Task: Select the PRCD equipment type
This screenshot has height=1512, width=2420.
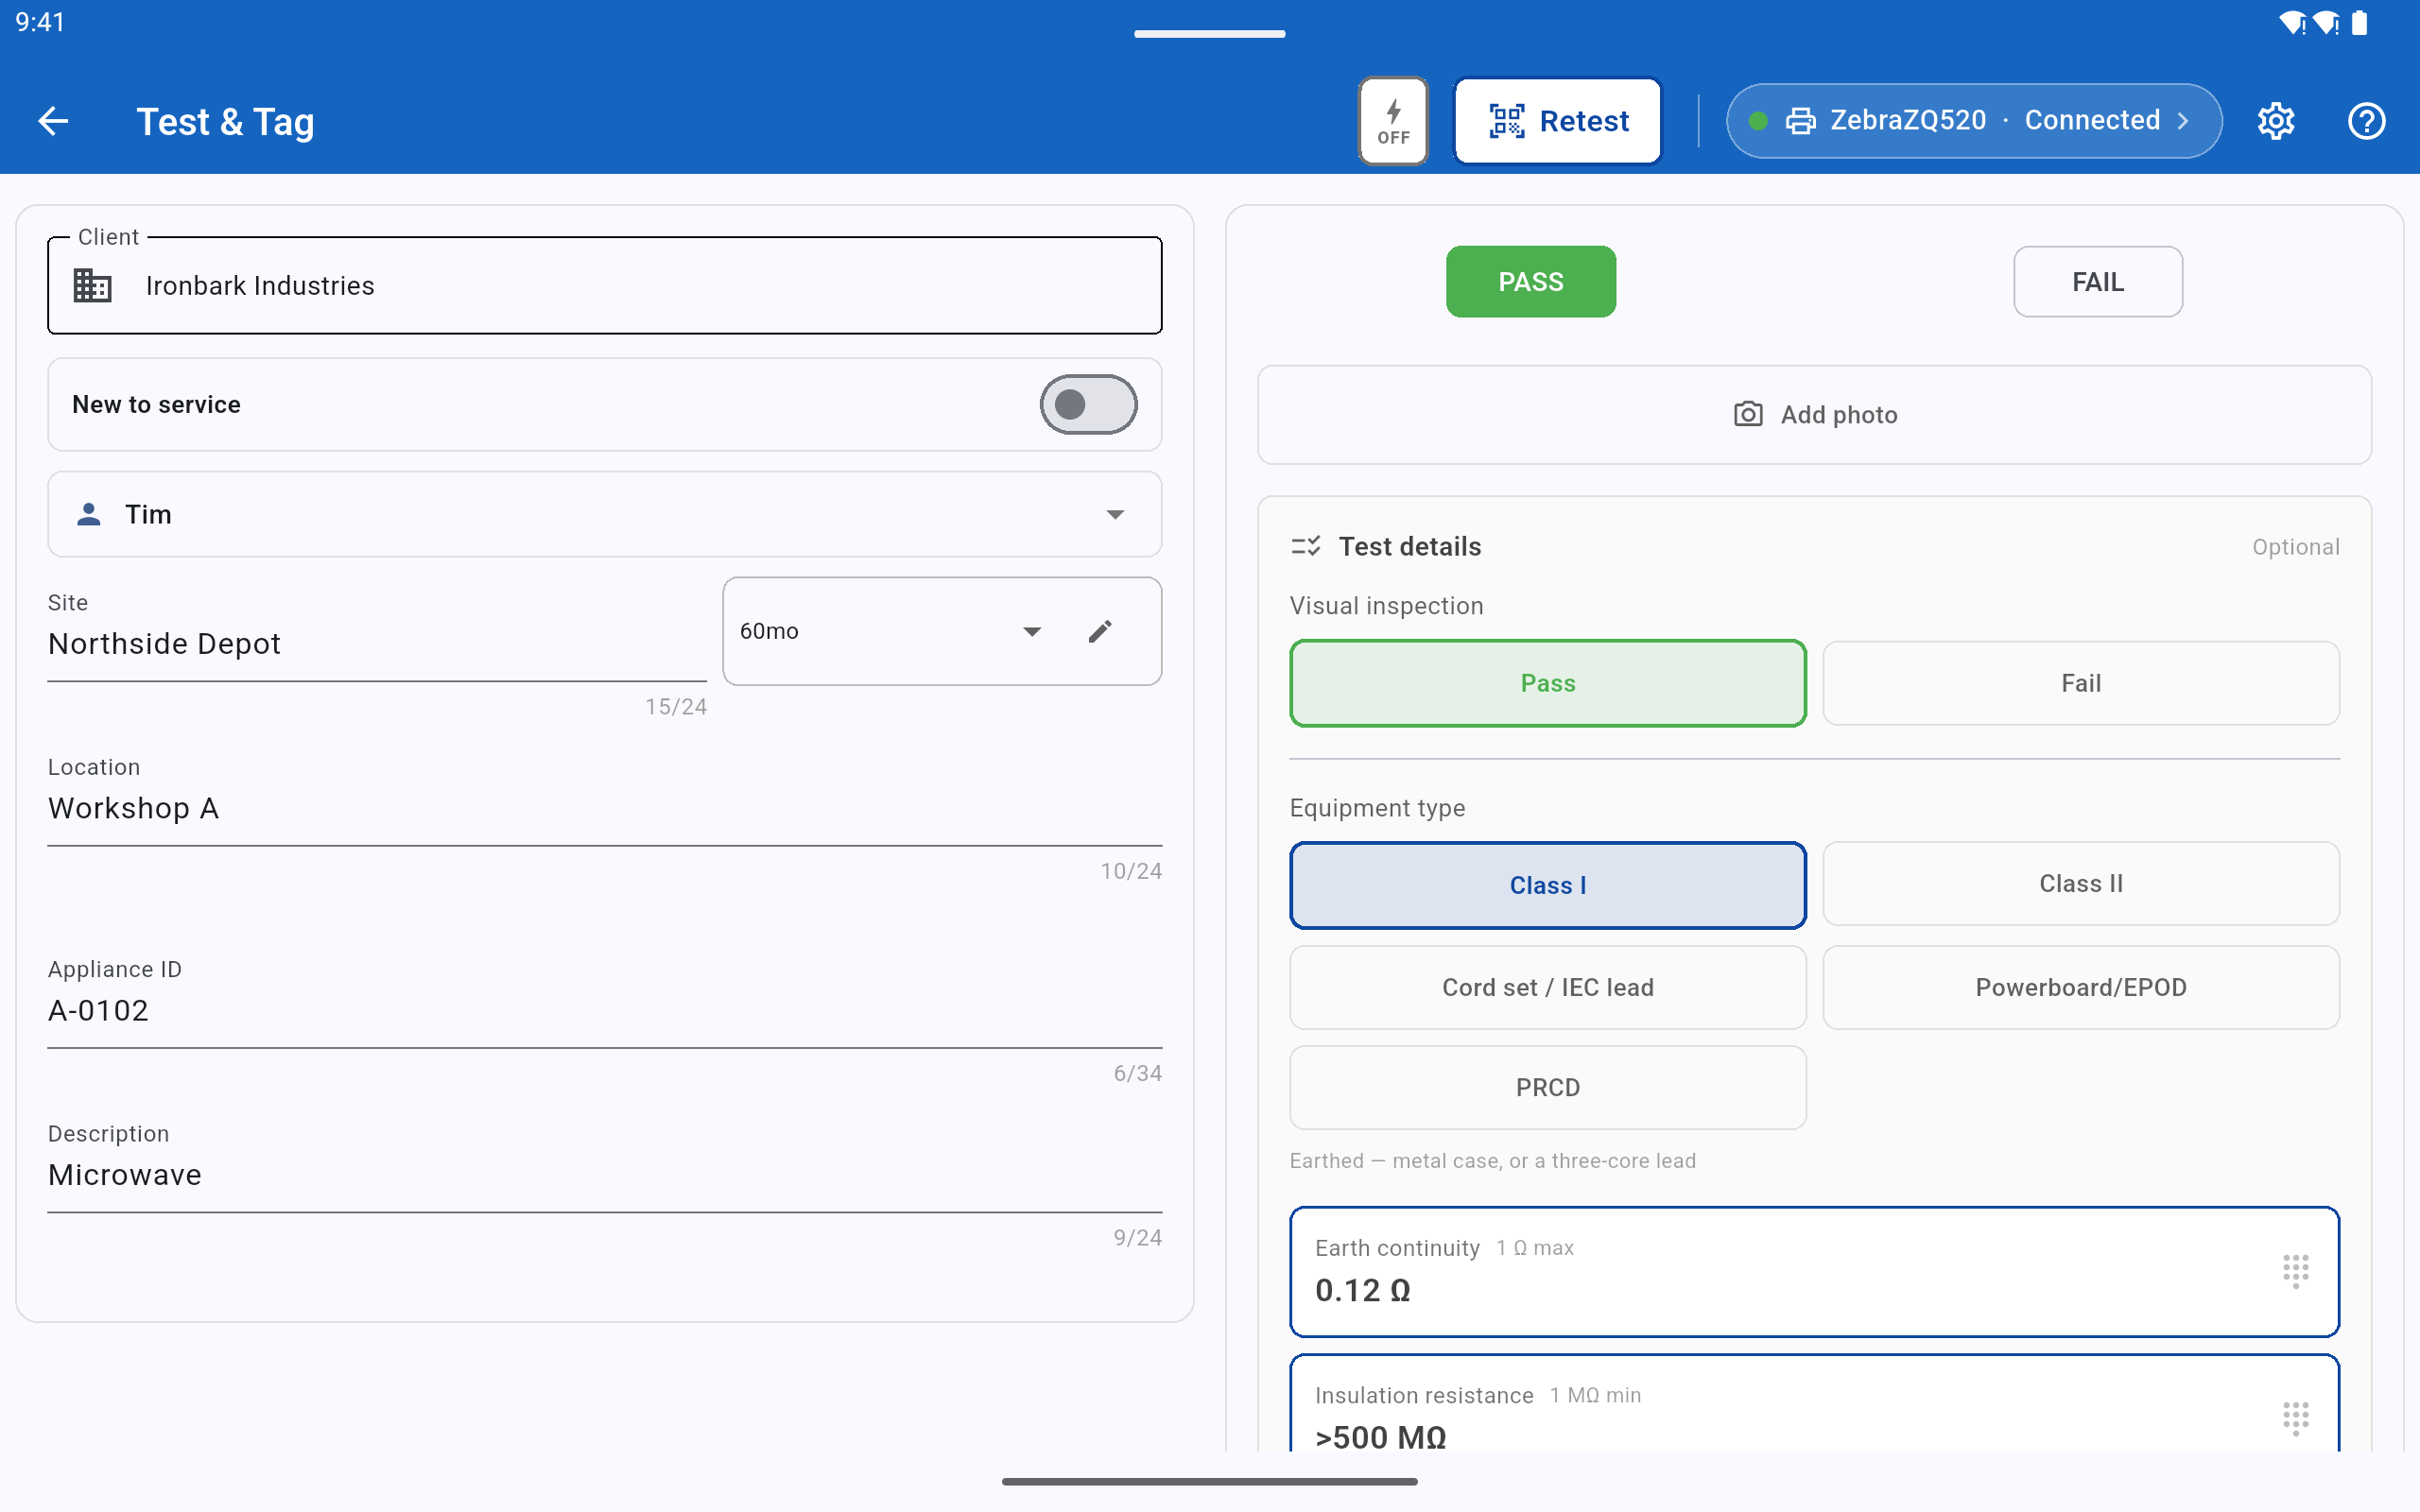Action: click(1548, 1088)
